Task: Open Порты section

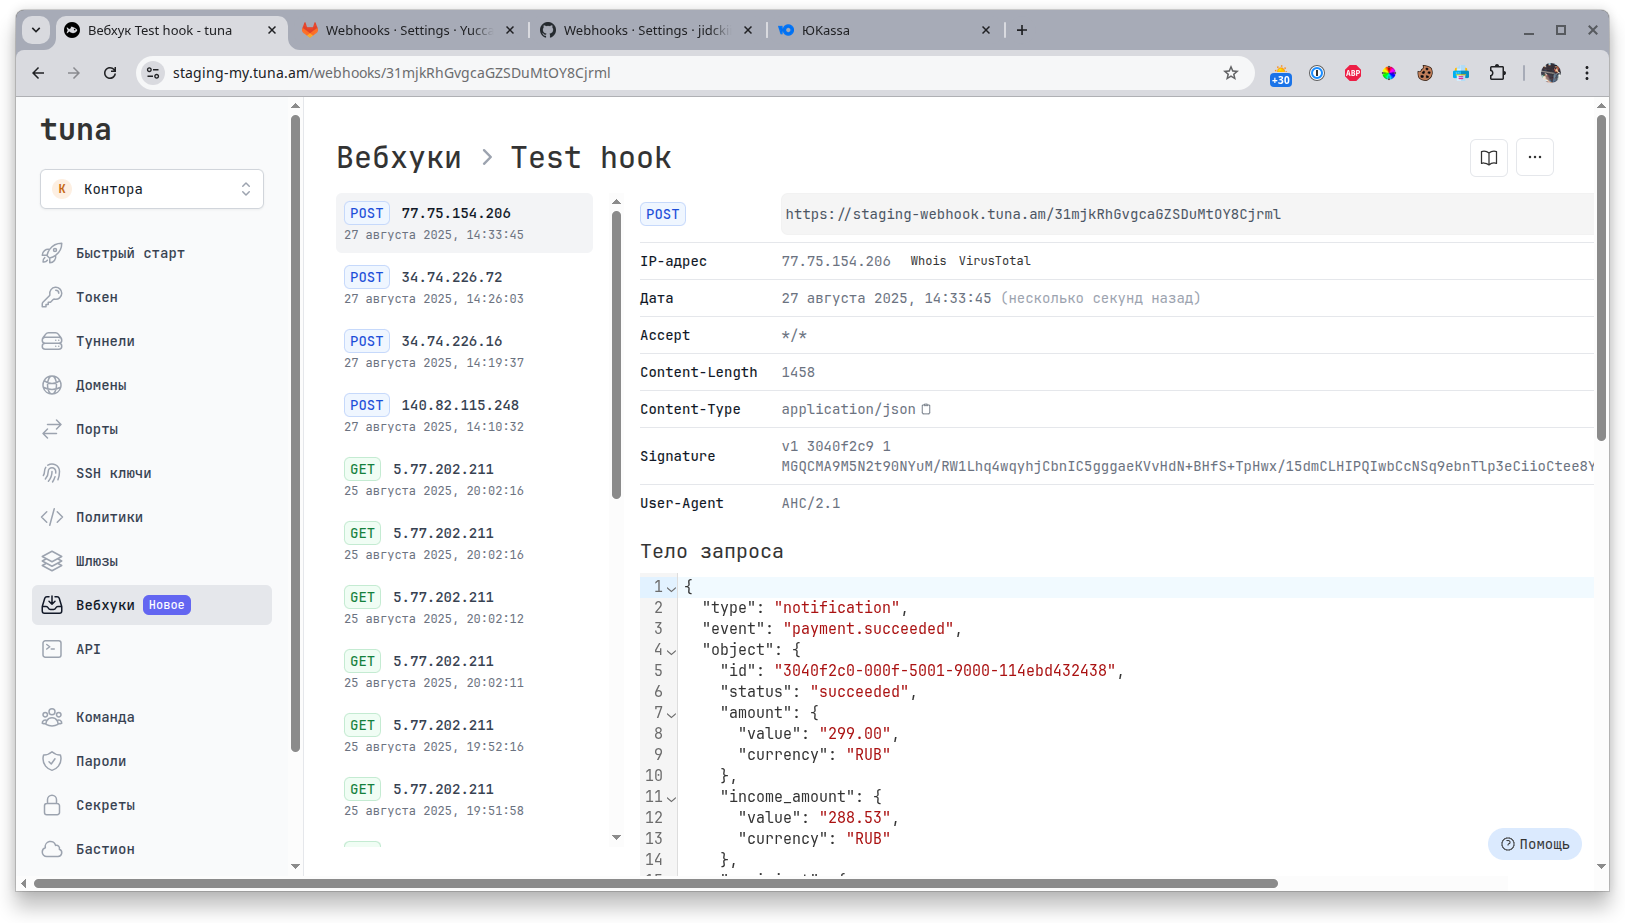Action: (x=152, y=429)
